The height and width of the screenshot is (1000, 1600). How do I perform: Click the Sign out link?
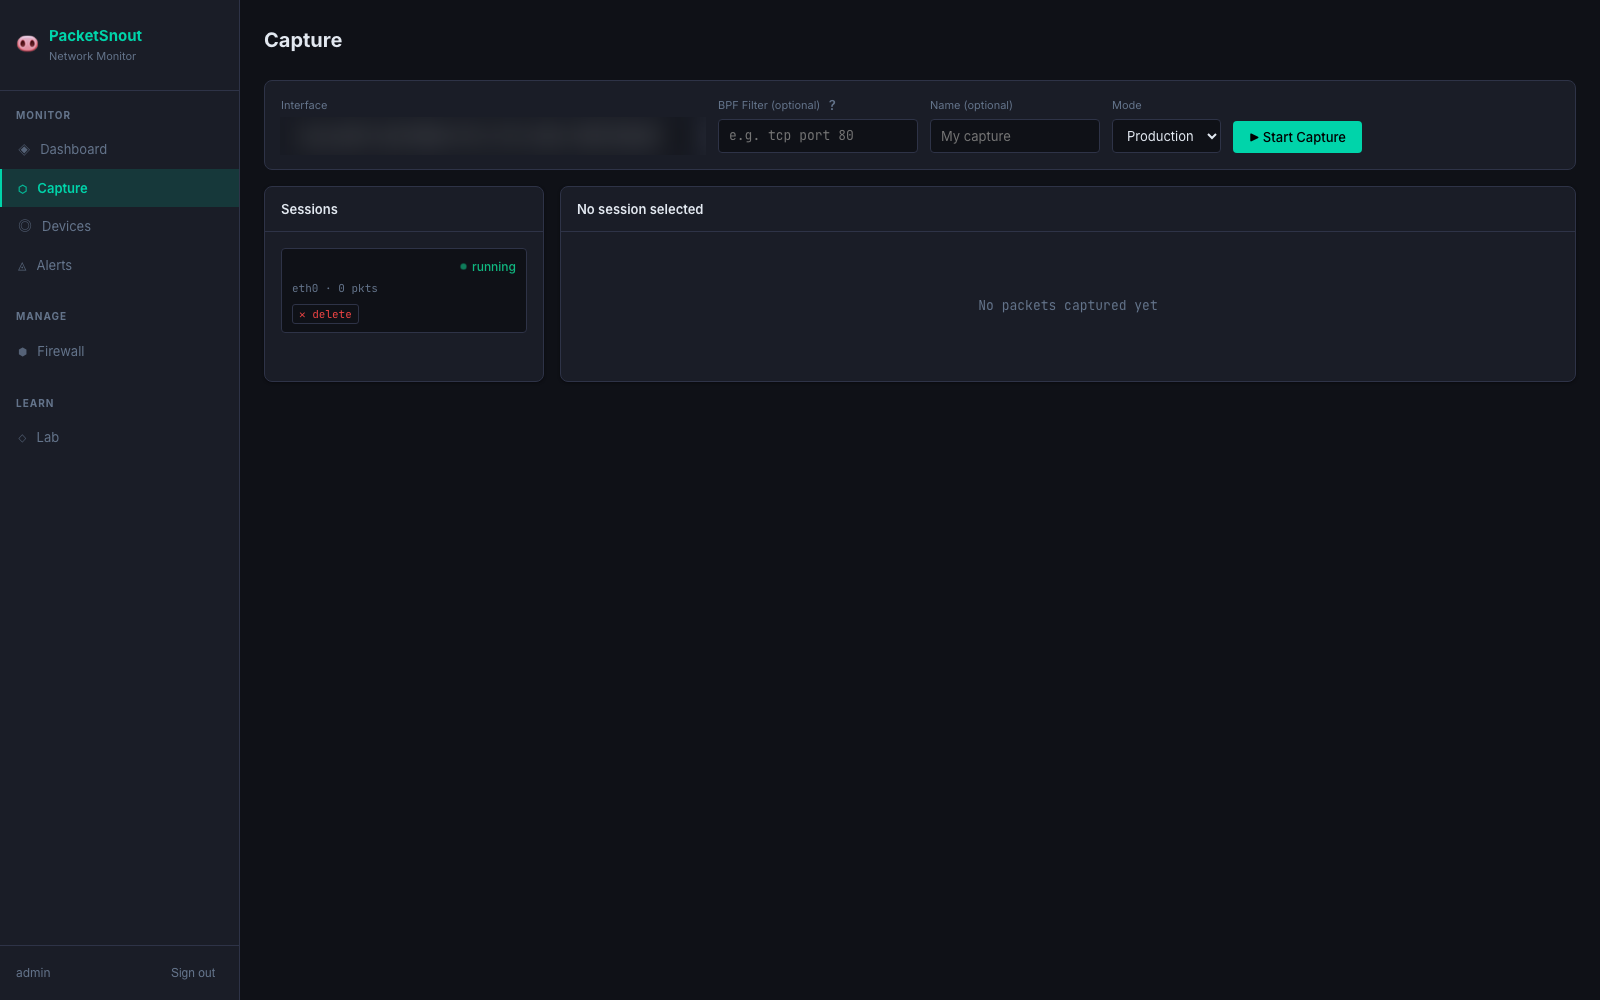tap(193, 973)
